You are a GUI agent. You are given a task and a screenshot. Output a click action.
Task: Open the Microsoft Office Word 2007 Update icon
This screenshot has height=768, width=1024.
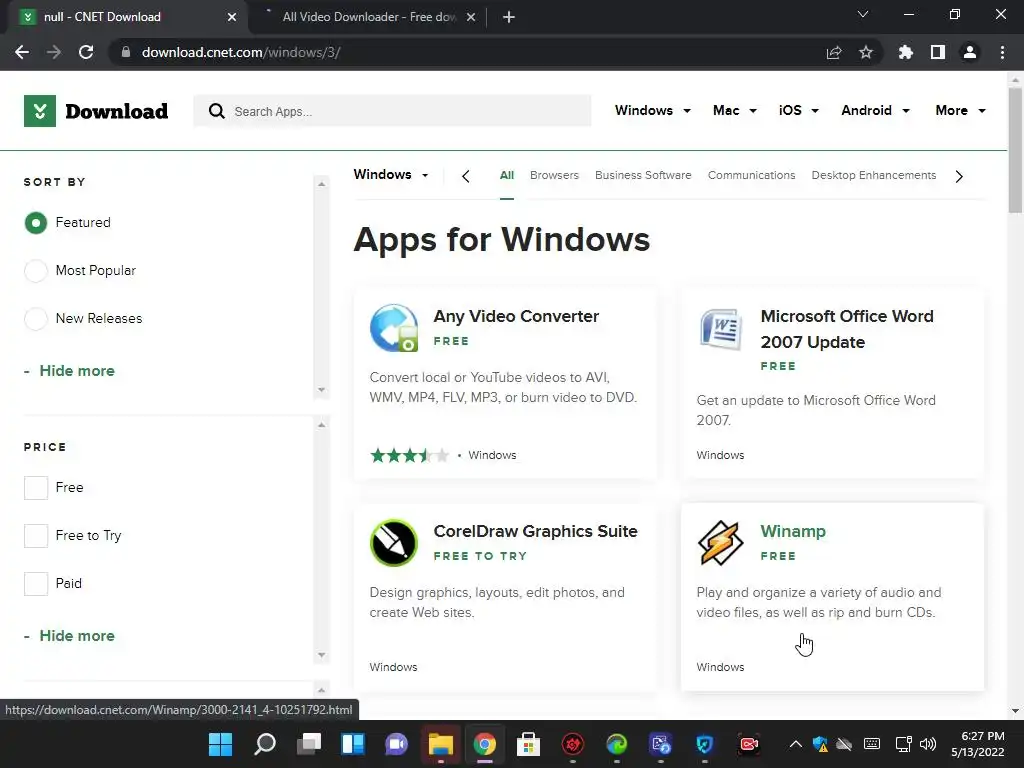click(720, 328)
